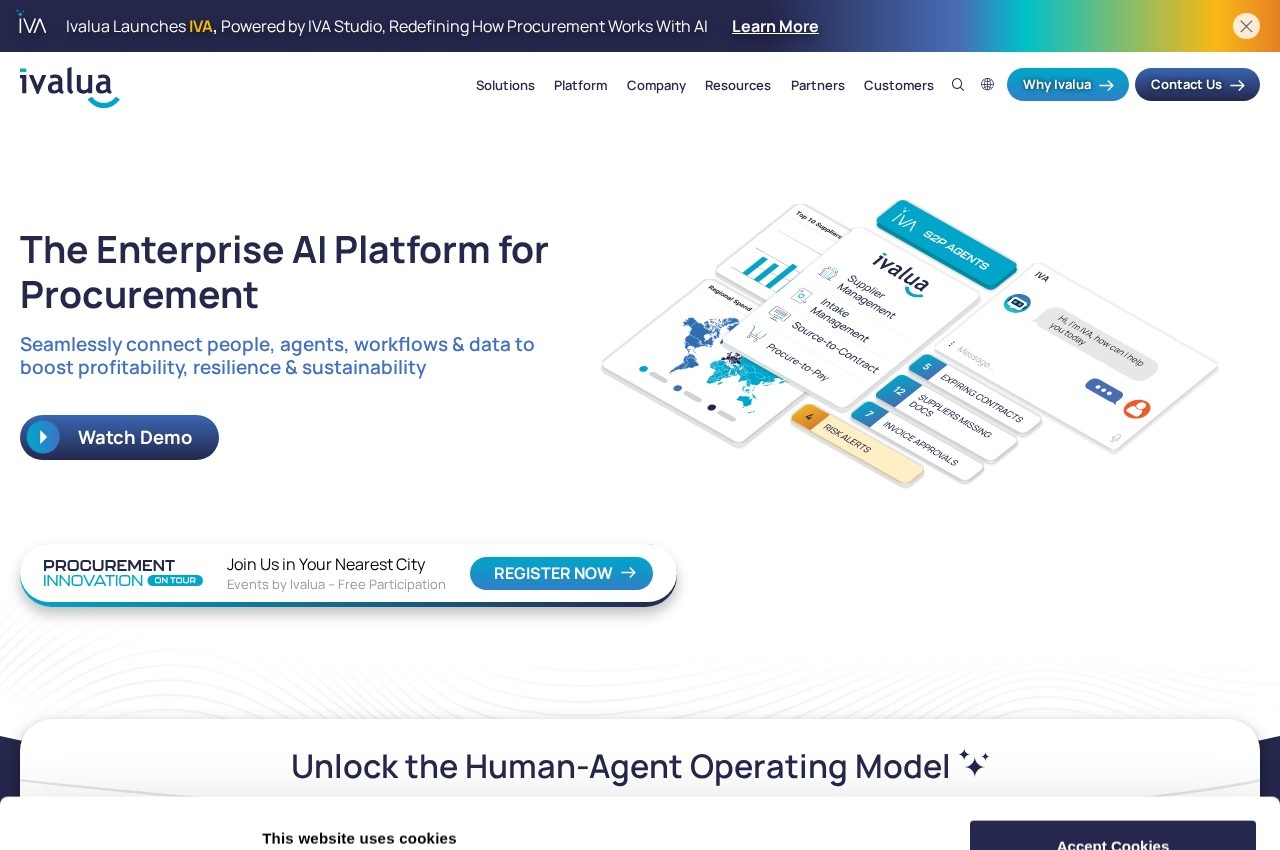Open the Company menu
This screenshot has width=1280, height=850.
tap(656, 85)
